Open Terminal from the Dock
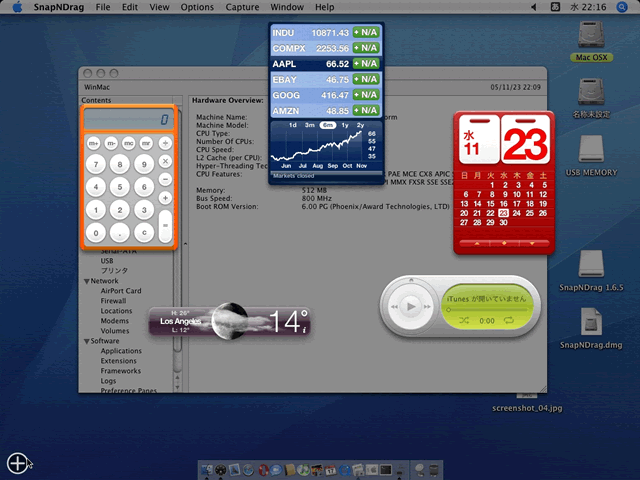640x480 pixels. point(386,470)
